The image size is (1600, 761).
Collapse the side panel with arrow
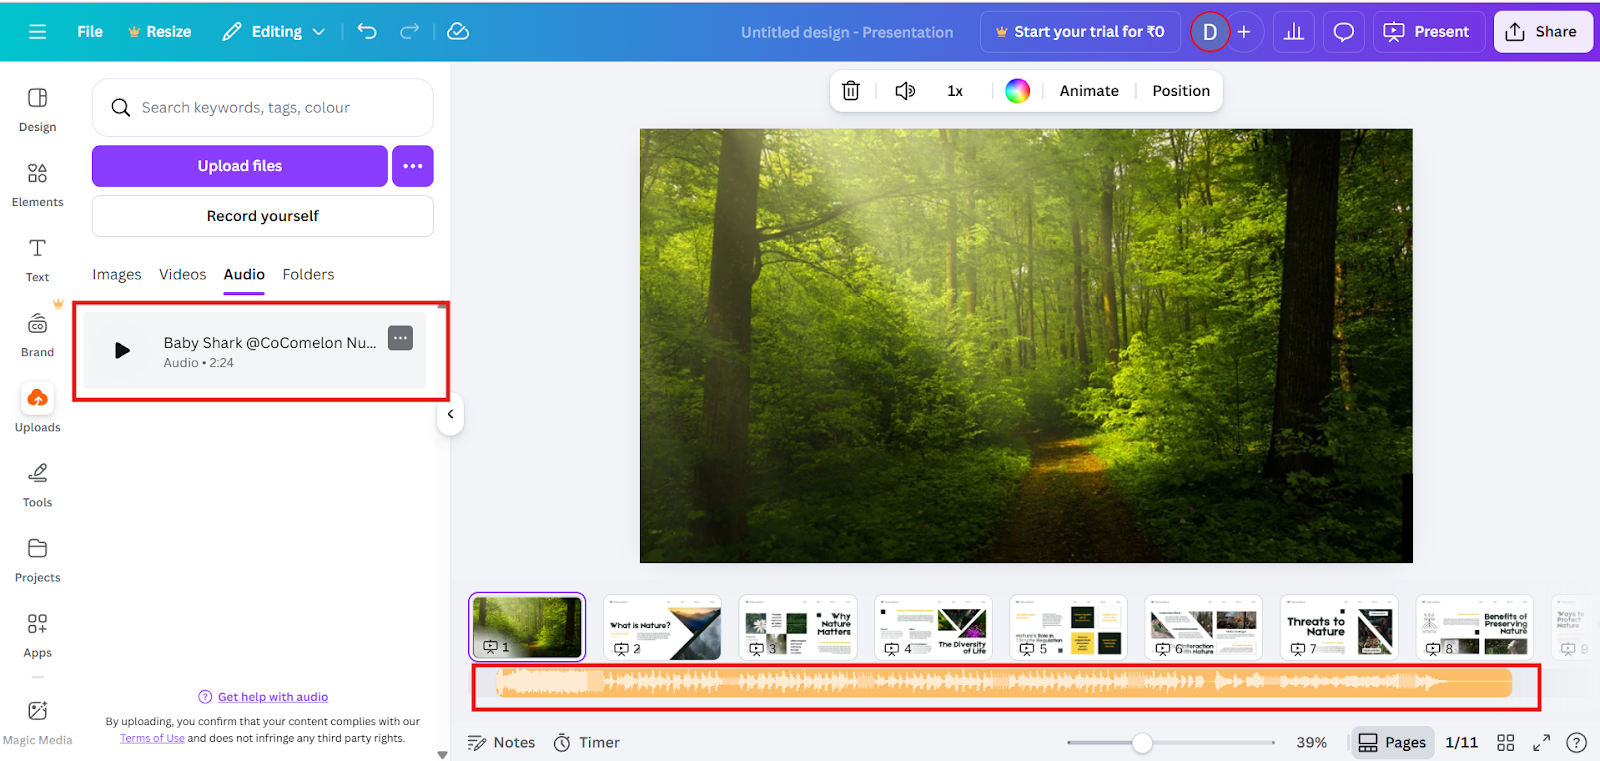[x=451, y=414]
